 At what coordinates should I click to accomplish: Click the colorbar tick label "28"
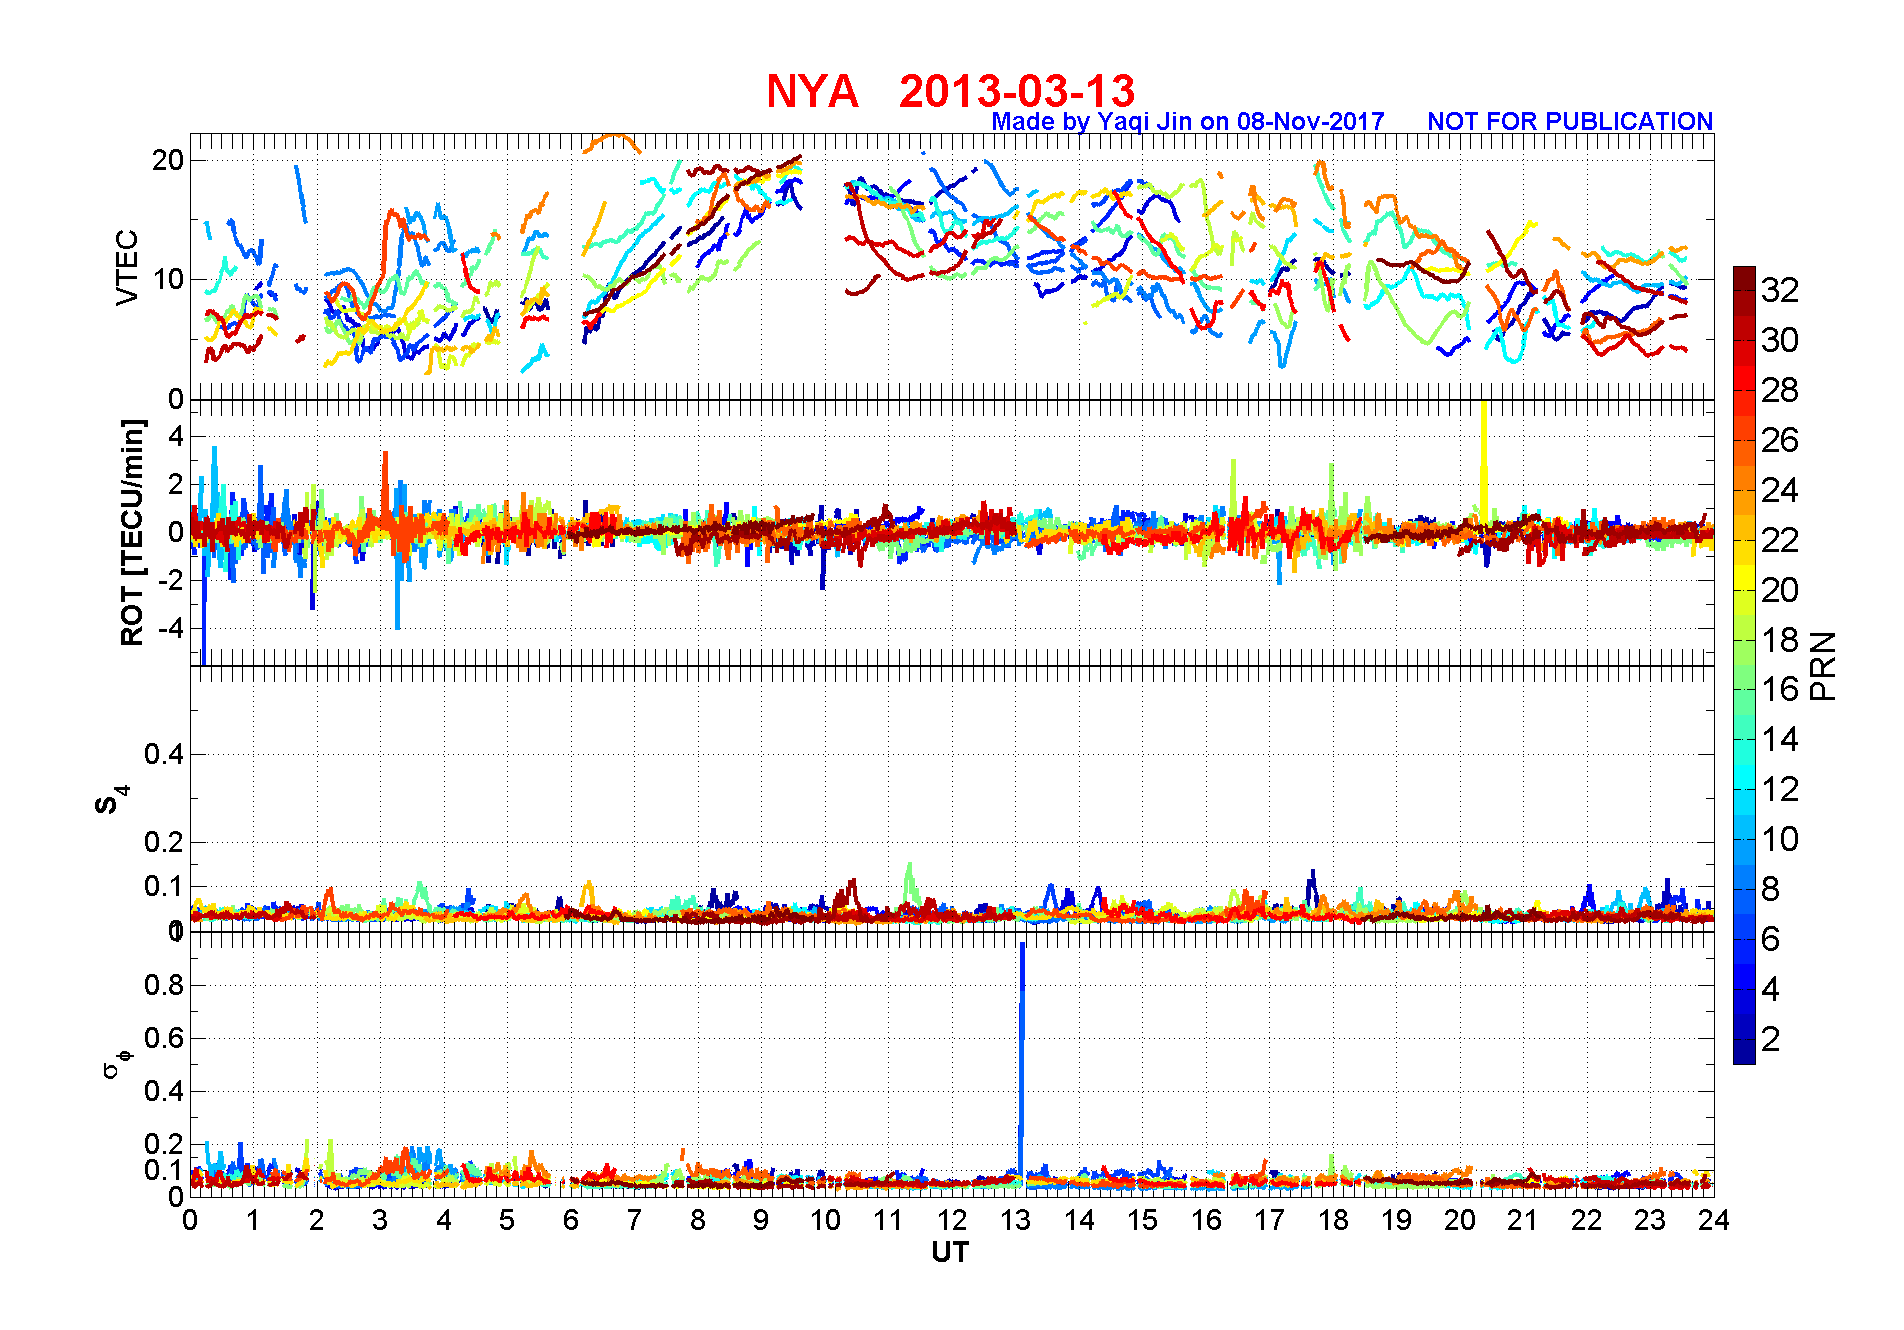coord(1780,390)
